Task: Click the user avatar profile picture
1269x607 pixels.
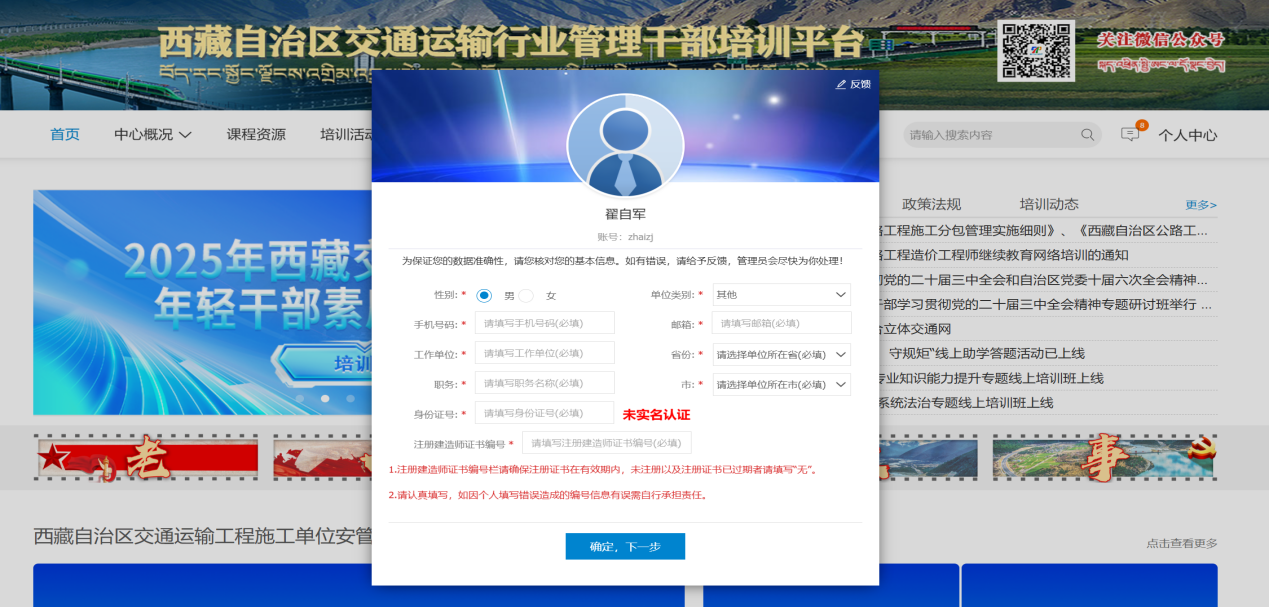Action: click(625, 146)
